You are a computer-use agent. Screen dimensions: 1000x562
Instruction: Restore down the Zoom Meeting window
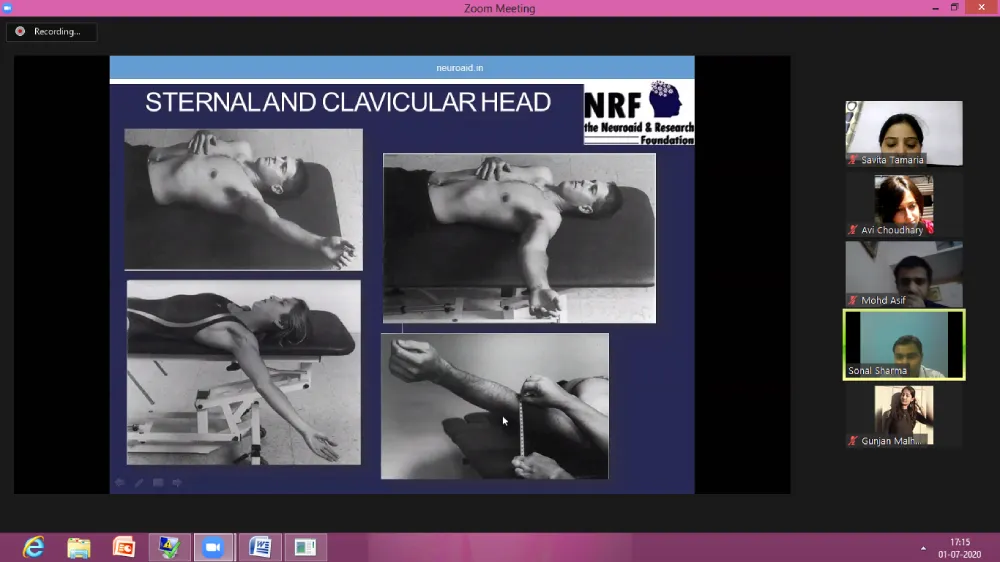click(954, 8)
